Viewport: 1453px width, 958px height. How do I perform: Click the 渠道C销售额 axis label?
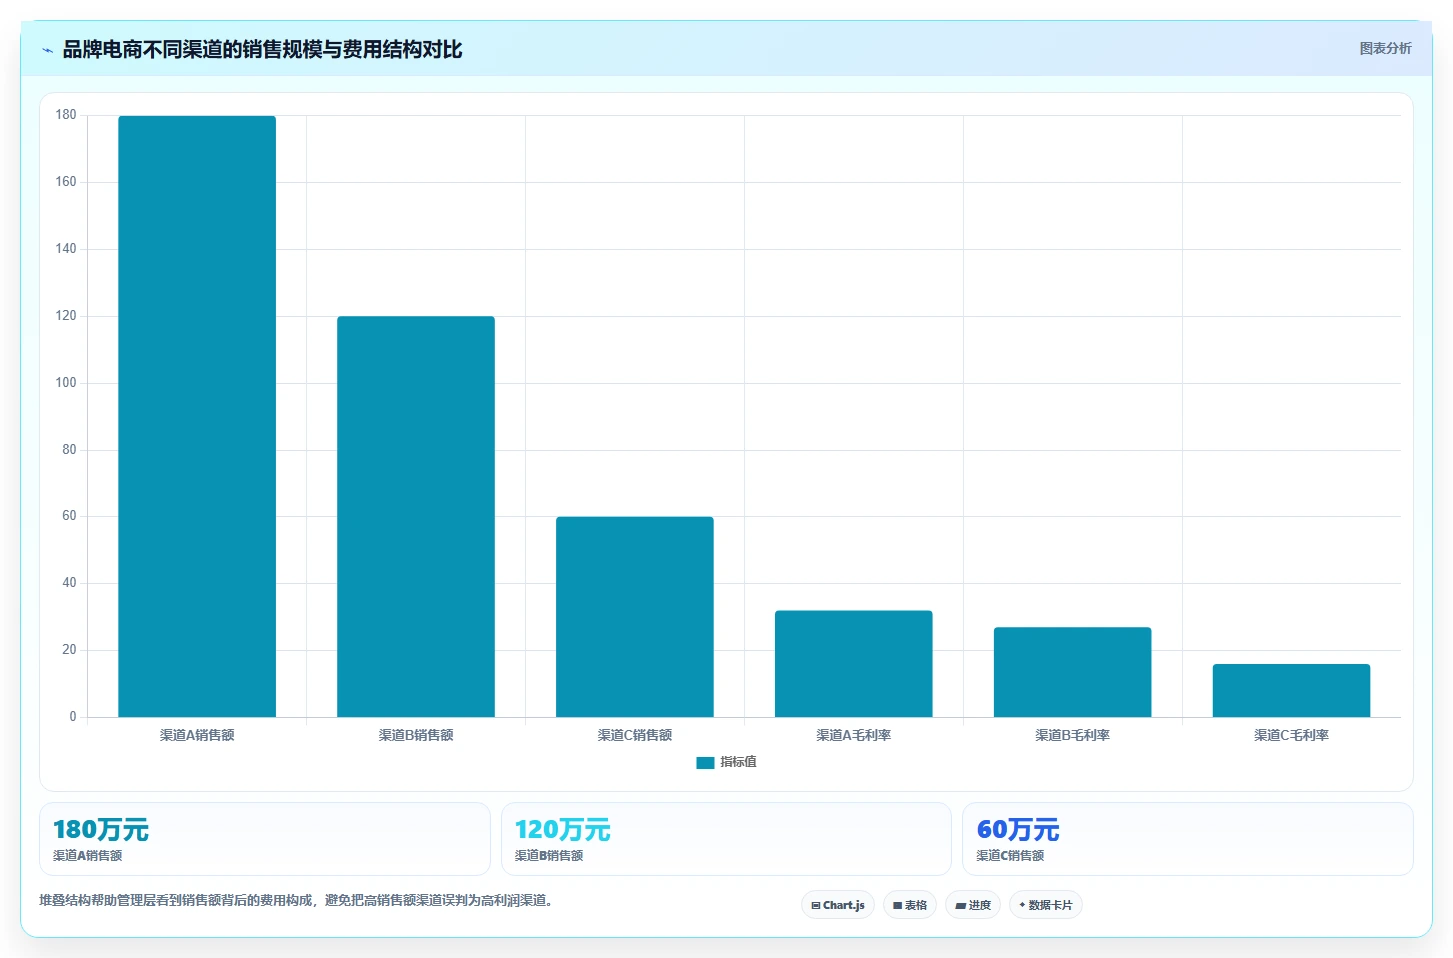635,735
